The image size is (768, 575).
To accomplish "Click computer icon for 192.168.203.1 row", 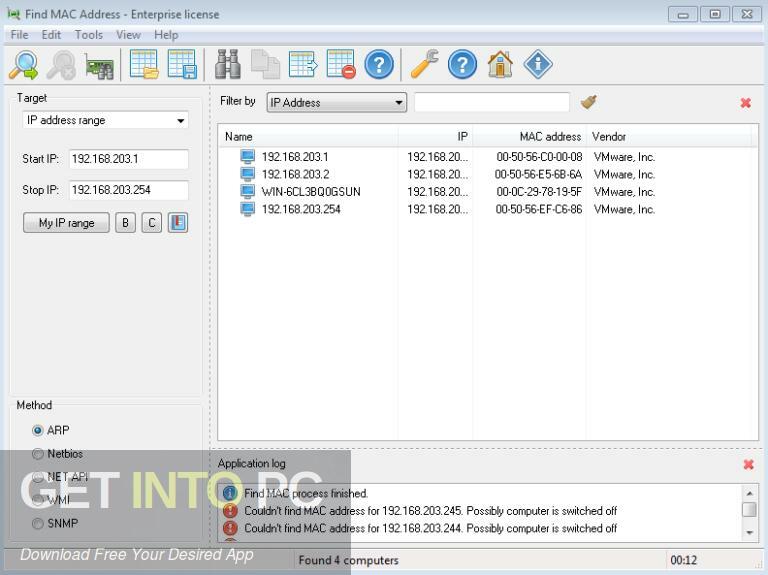I will click(248, 157).
